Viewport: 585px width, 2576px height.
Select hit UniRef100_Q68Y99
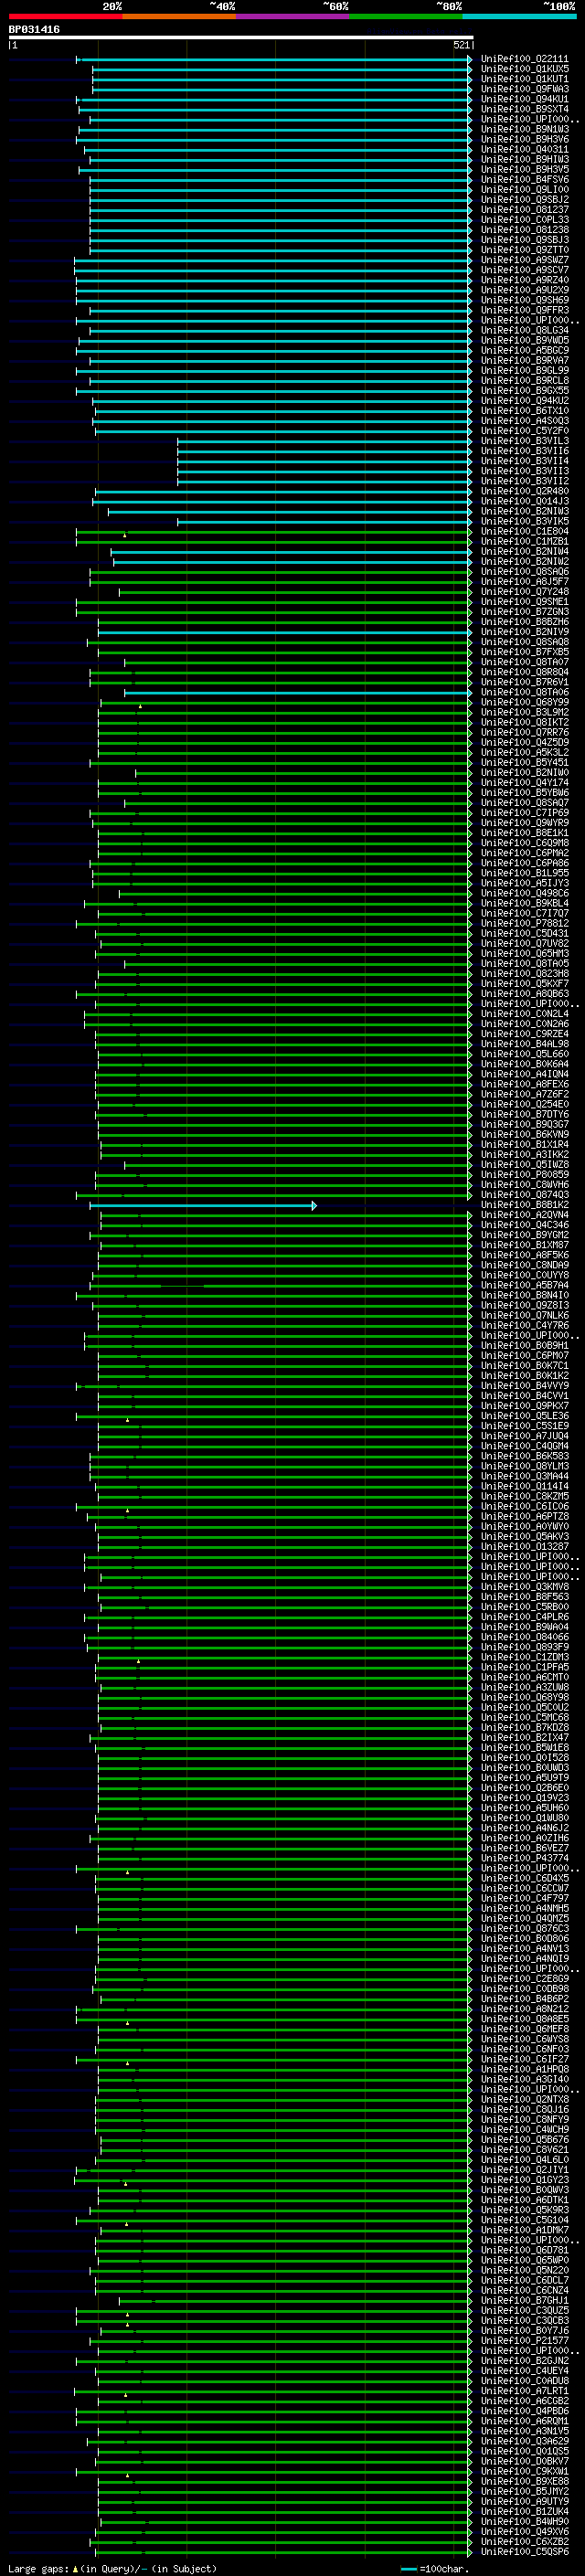pos(524,702)
